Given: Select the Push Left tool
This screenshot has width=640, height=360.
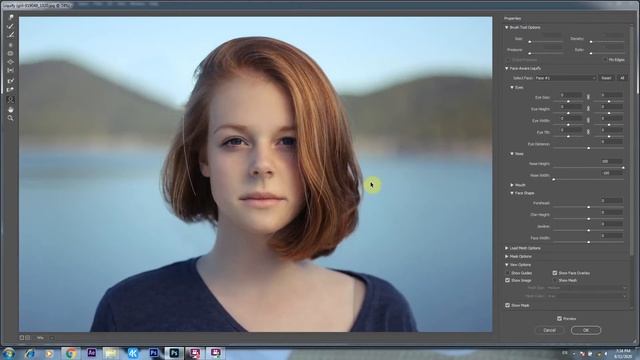Looking at the screenshot, I should 11,71.
